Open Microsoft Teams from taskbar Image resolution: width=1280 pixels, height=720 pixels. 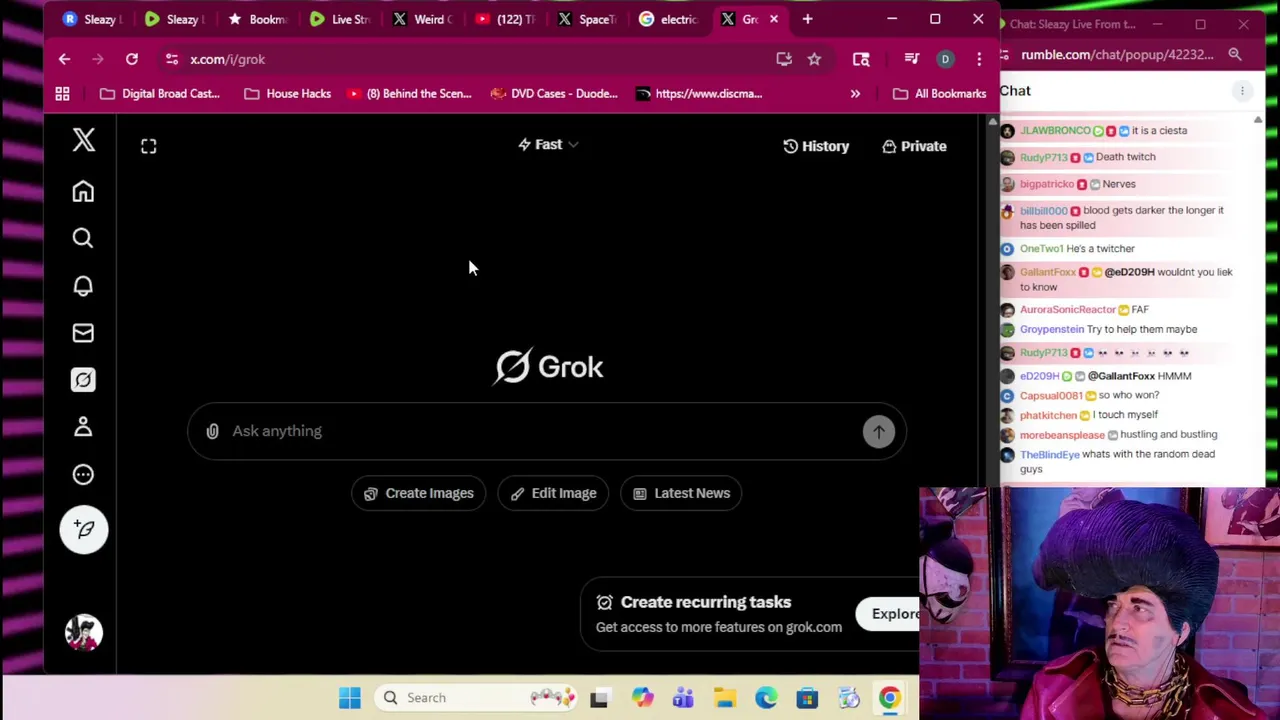point(683,698)
